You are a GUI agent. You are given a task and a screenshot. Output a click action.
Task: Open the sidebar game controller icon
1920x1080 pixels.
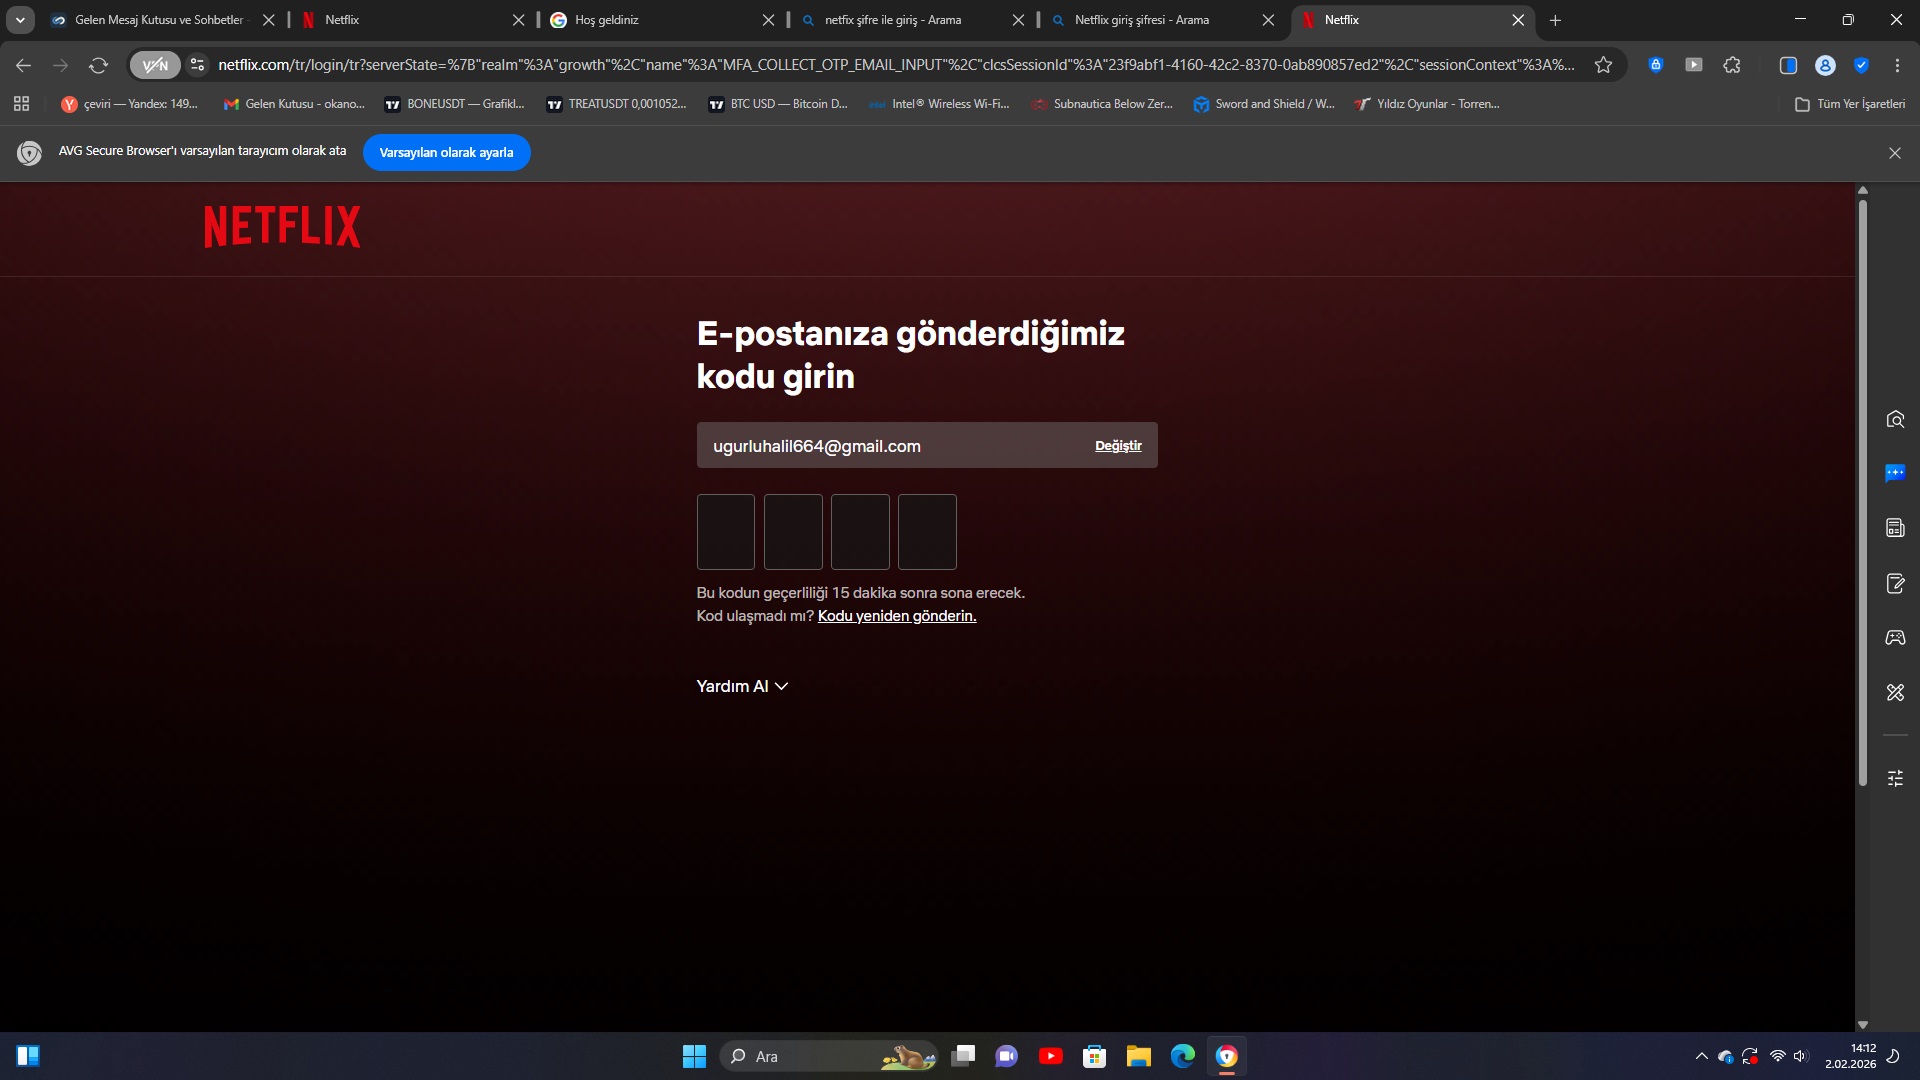[1895, 637]
